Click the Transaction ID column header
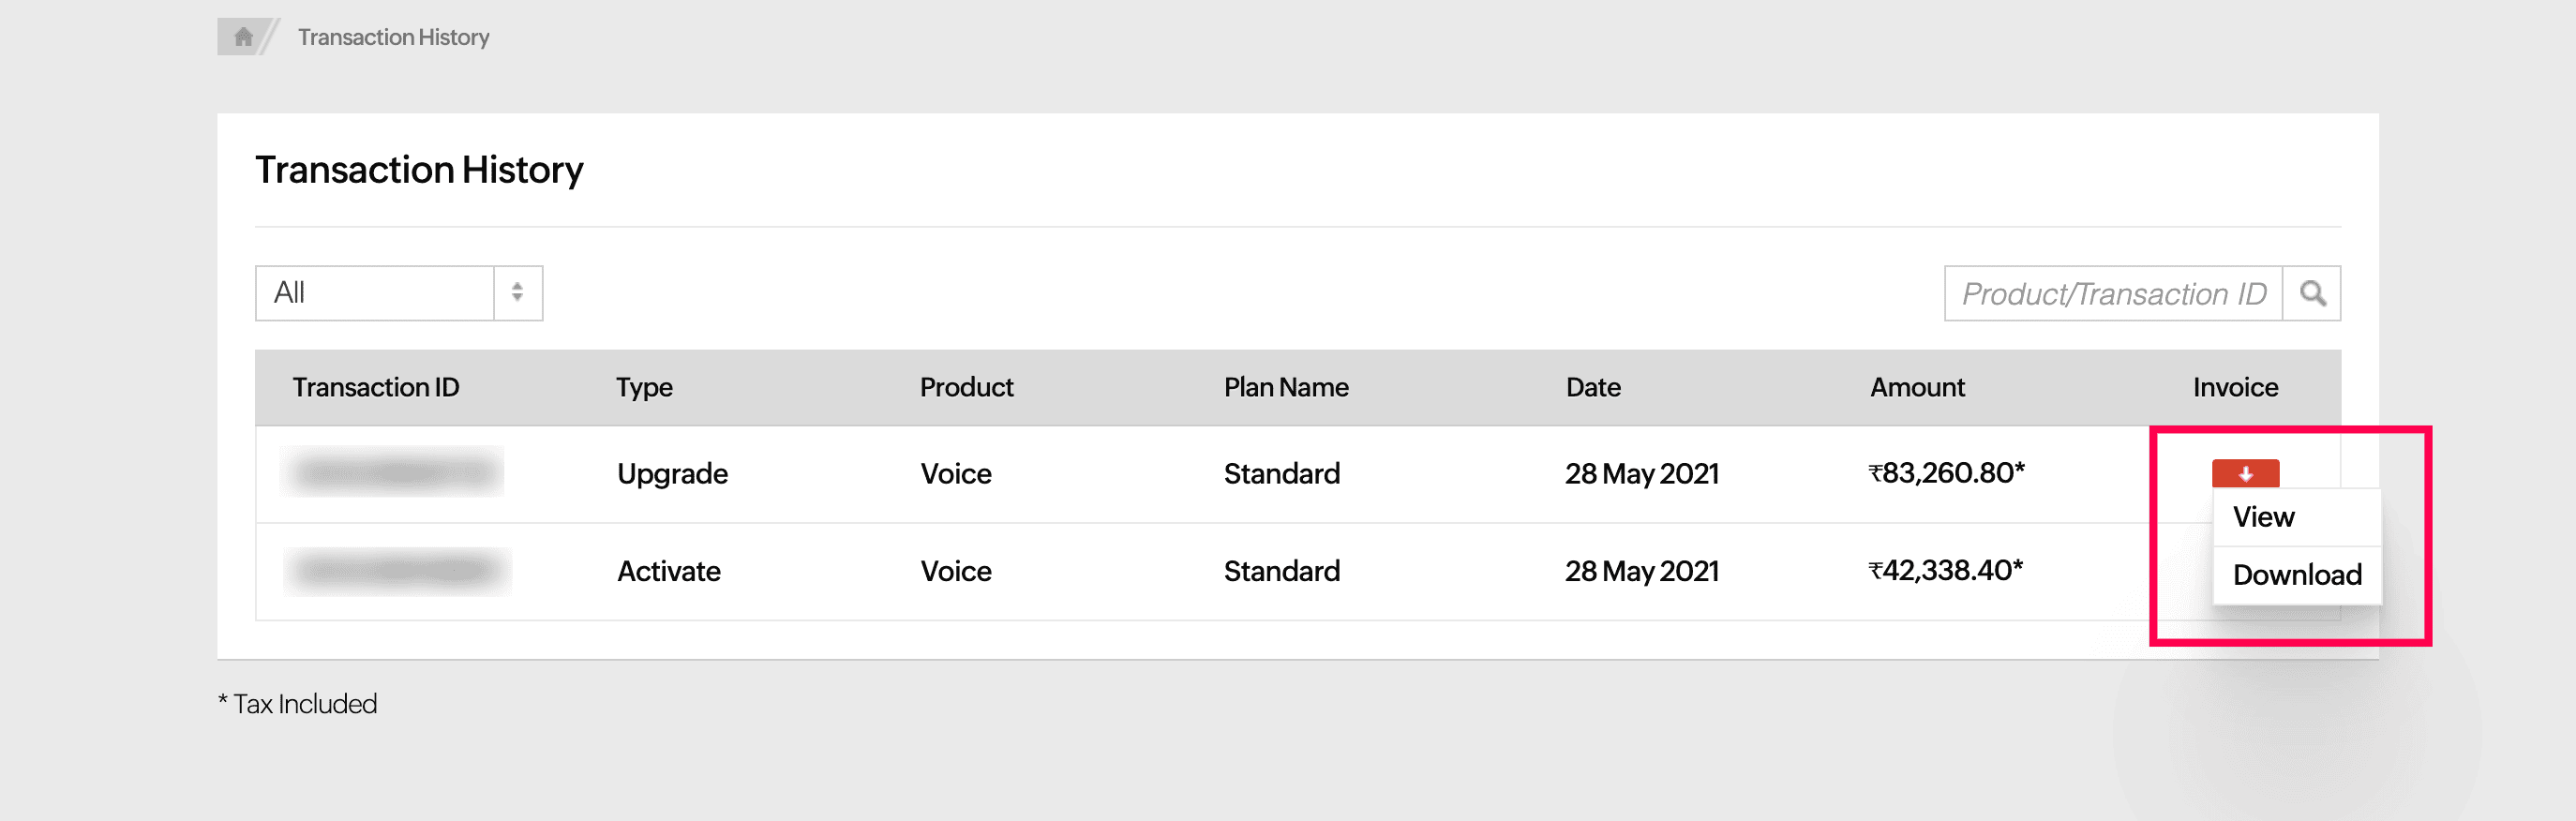Screen dimensions: 2576x821 coord(375,387)
